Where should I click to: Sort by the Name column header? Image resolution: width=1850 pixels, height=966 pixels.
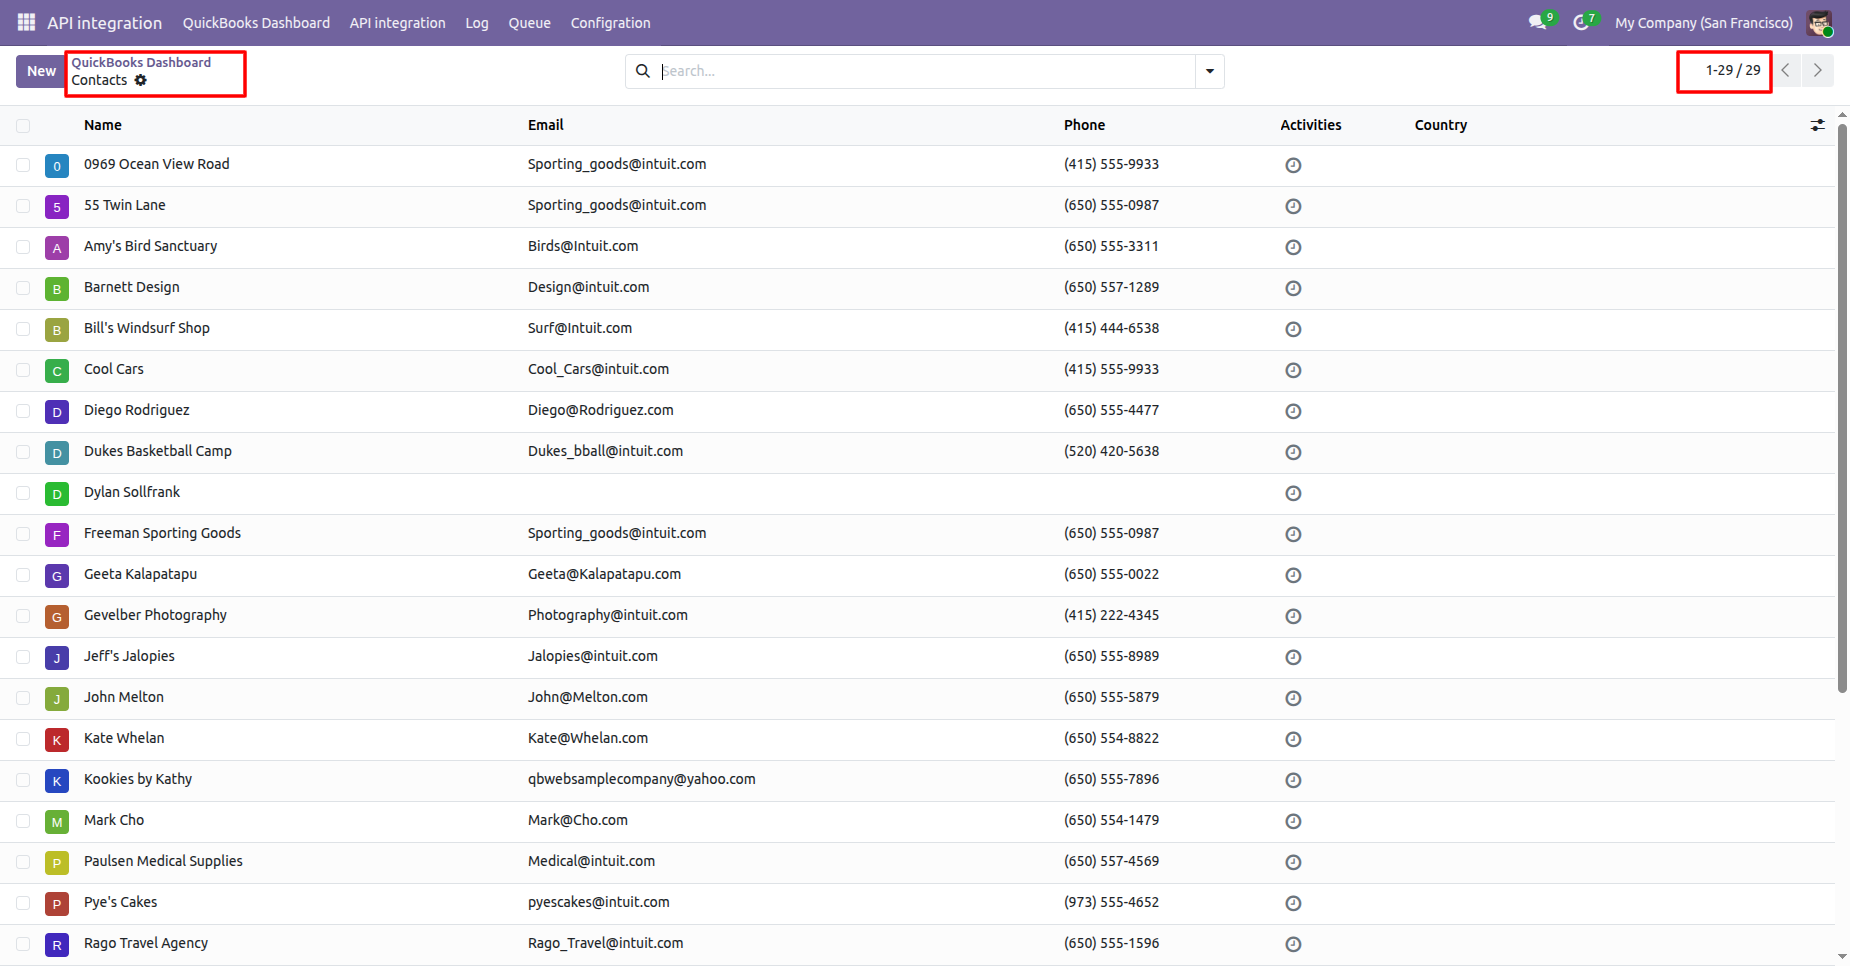[x=103, y=125]
